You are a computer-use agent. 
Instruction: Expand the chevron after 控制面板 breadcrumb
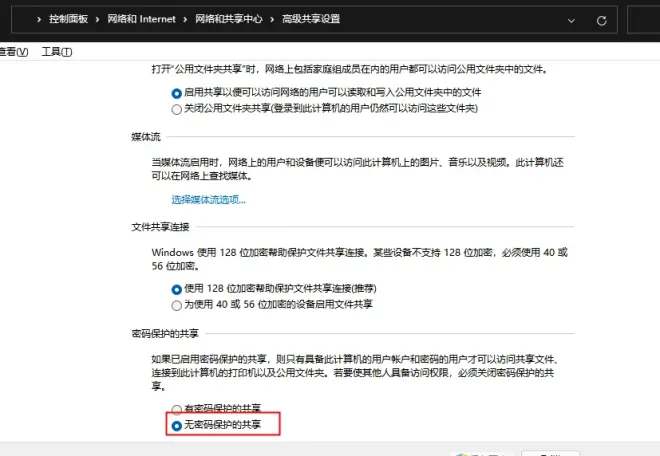99,20
